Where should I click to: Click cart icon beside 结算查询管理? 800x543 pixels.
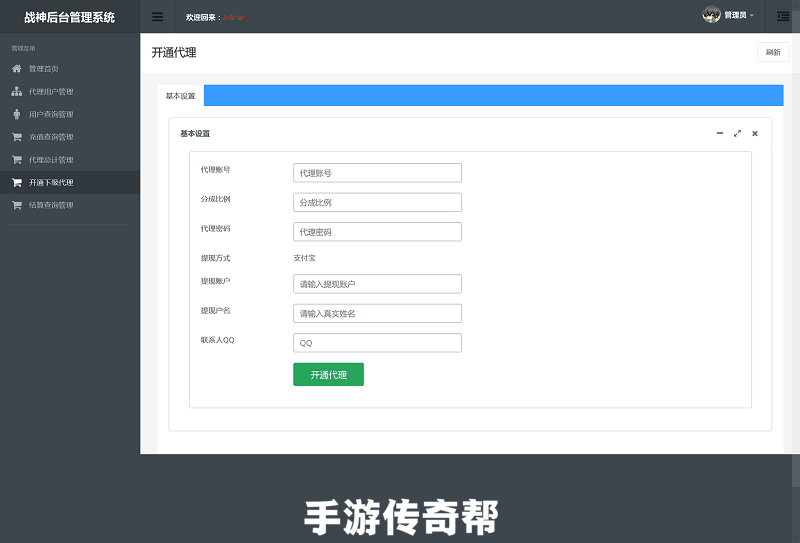[x=17, y=205]
